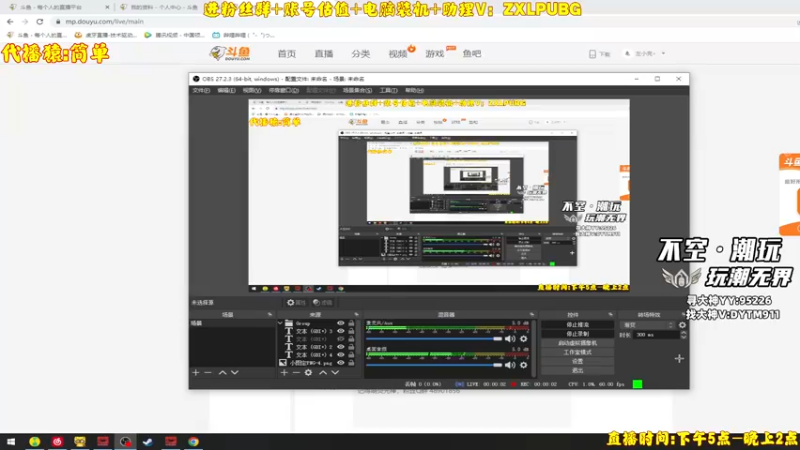Open 停靠窗口(D) menu in OBS

tap(284, 90)
